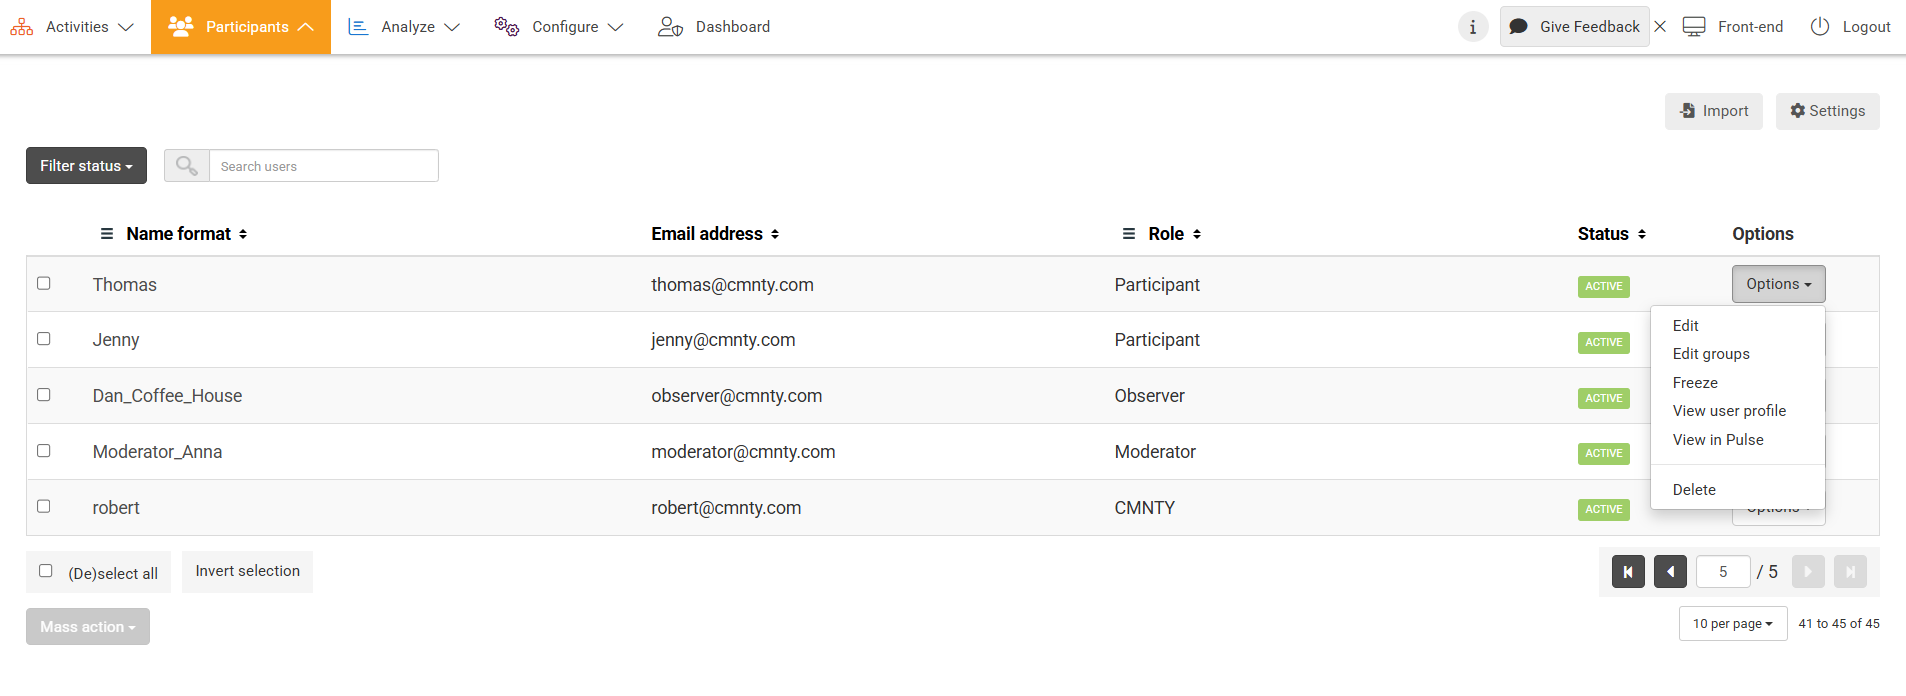Select the checkbox for Thomas

[44, 284]
